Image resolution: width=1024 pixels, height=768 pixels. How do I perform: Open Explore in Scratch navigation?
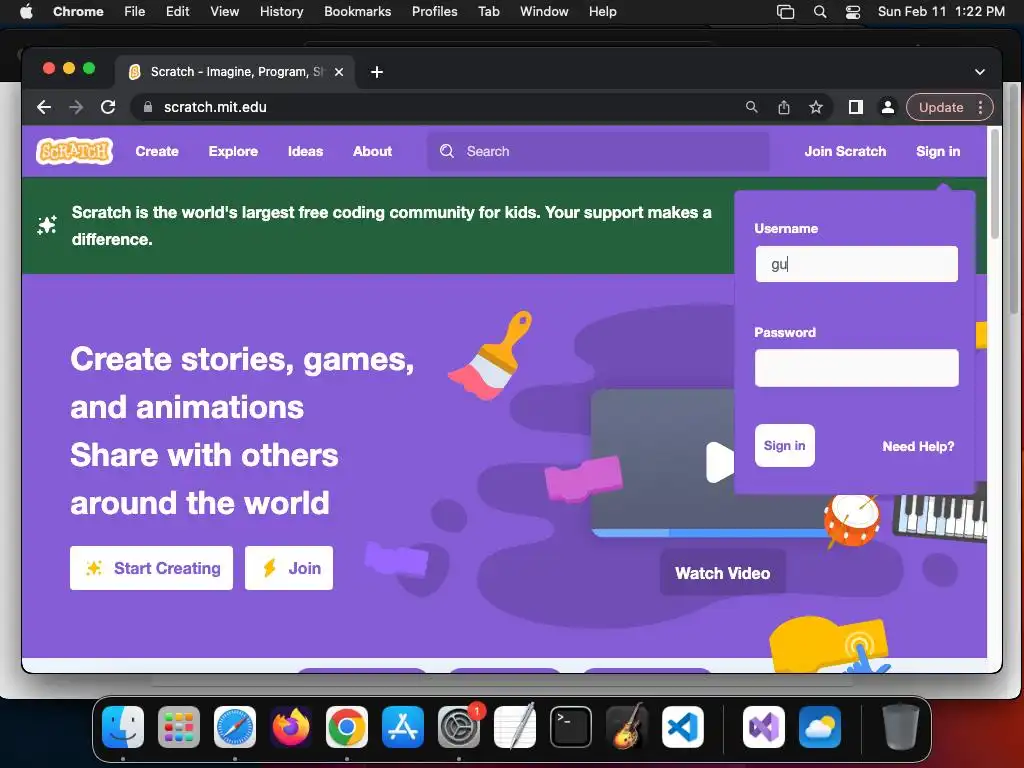(x=233, y=151)
